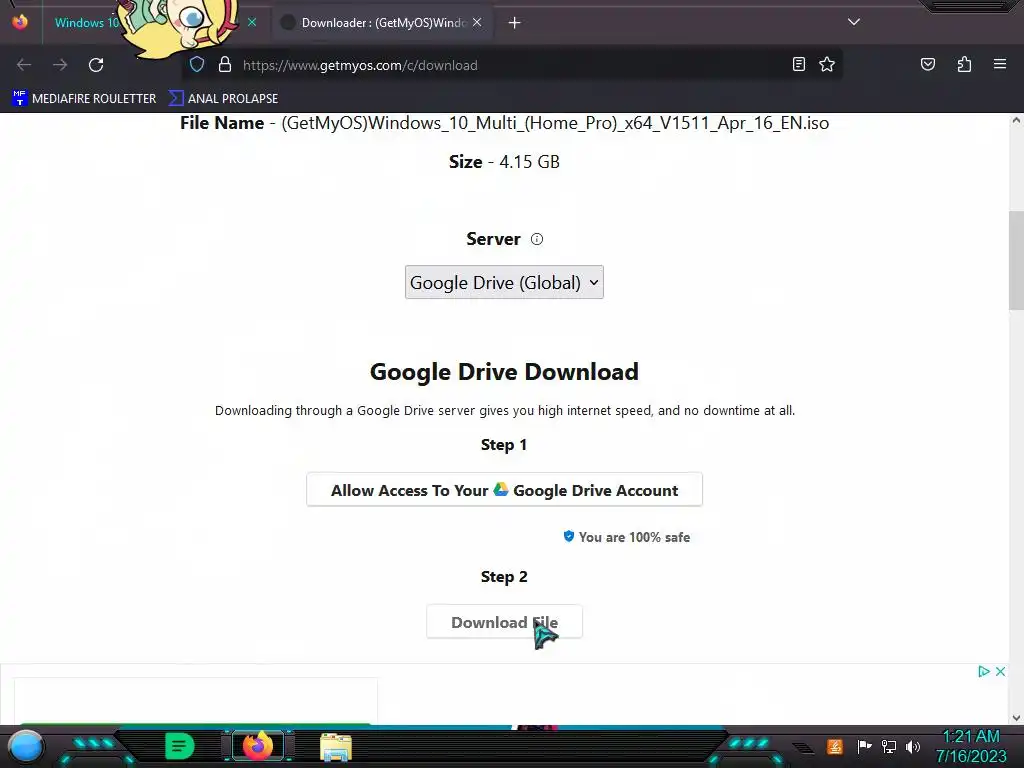
Task: Switch to the Windows 10 tab
Action: click(88, 23)
